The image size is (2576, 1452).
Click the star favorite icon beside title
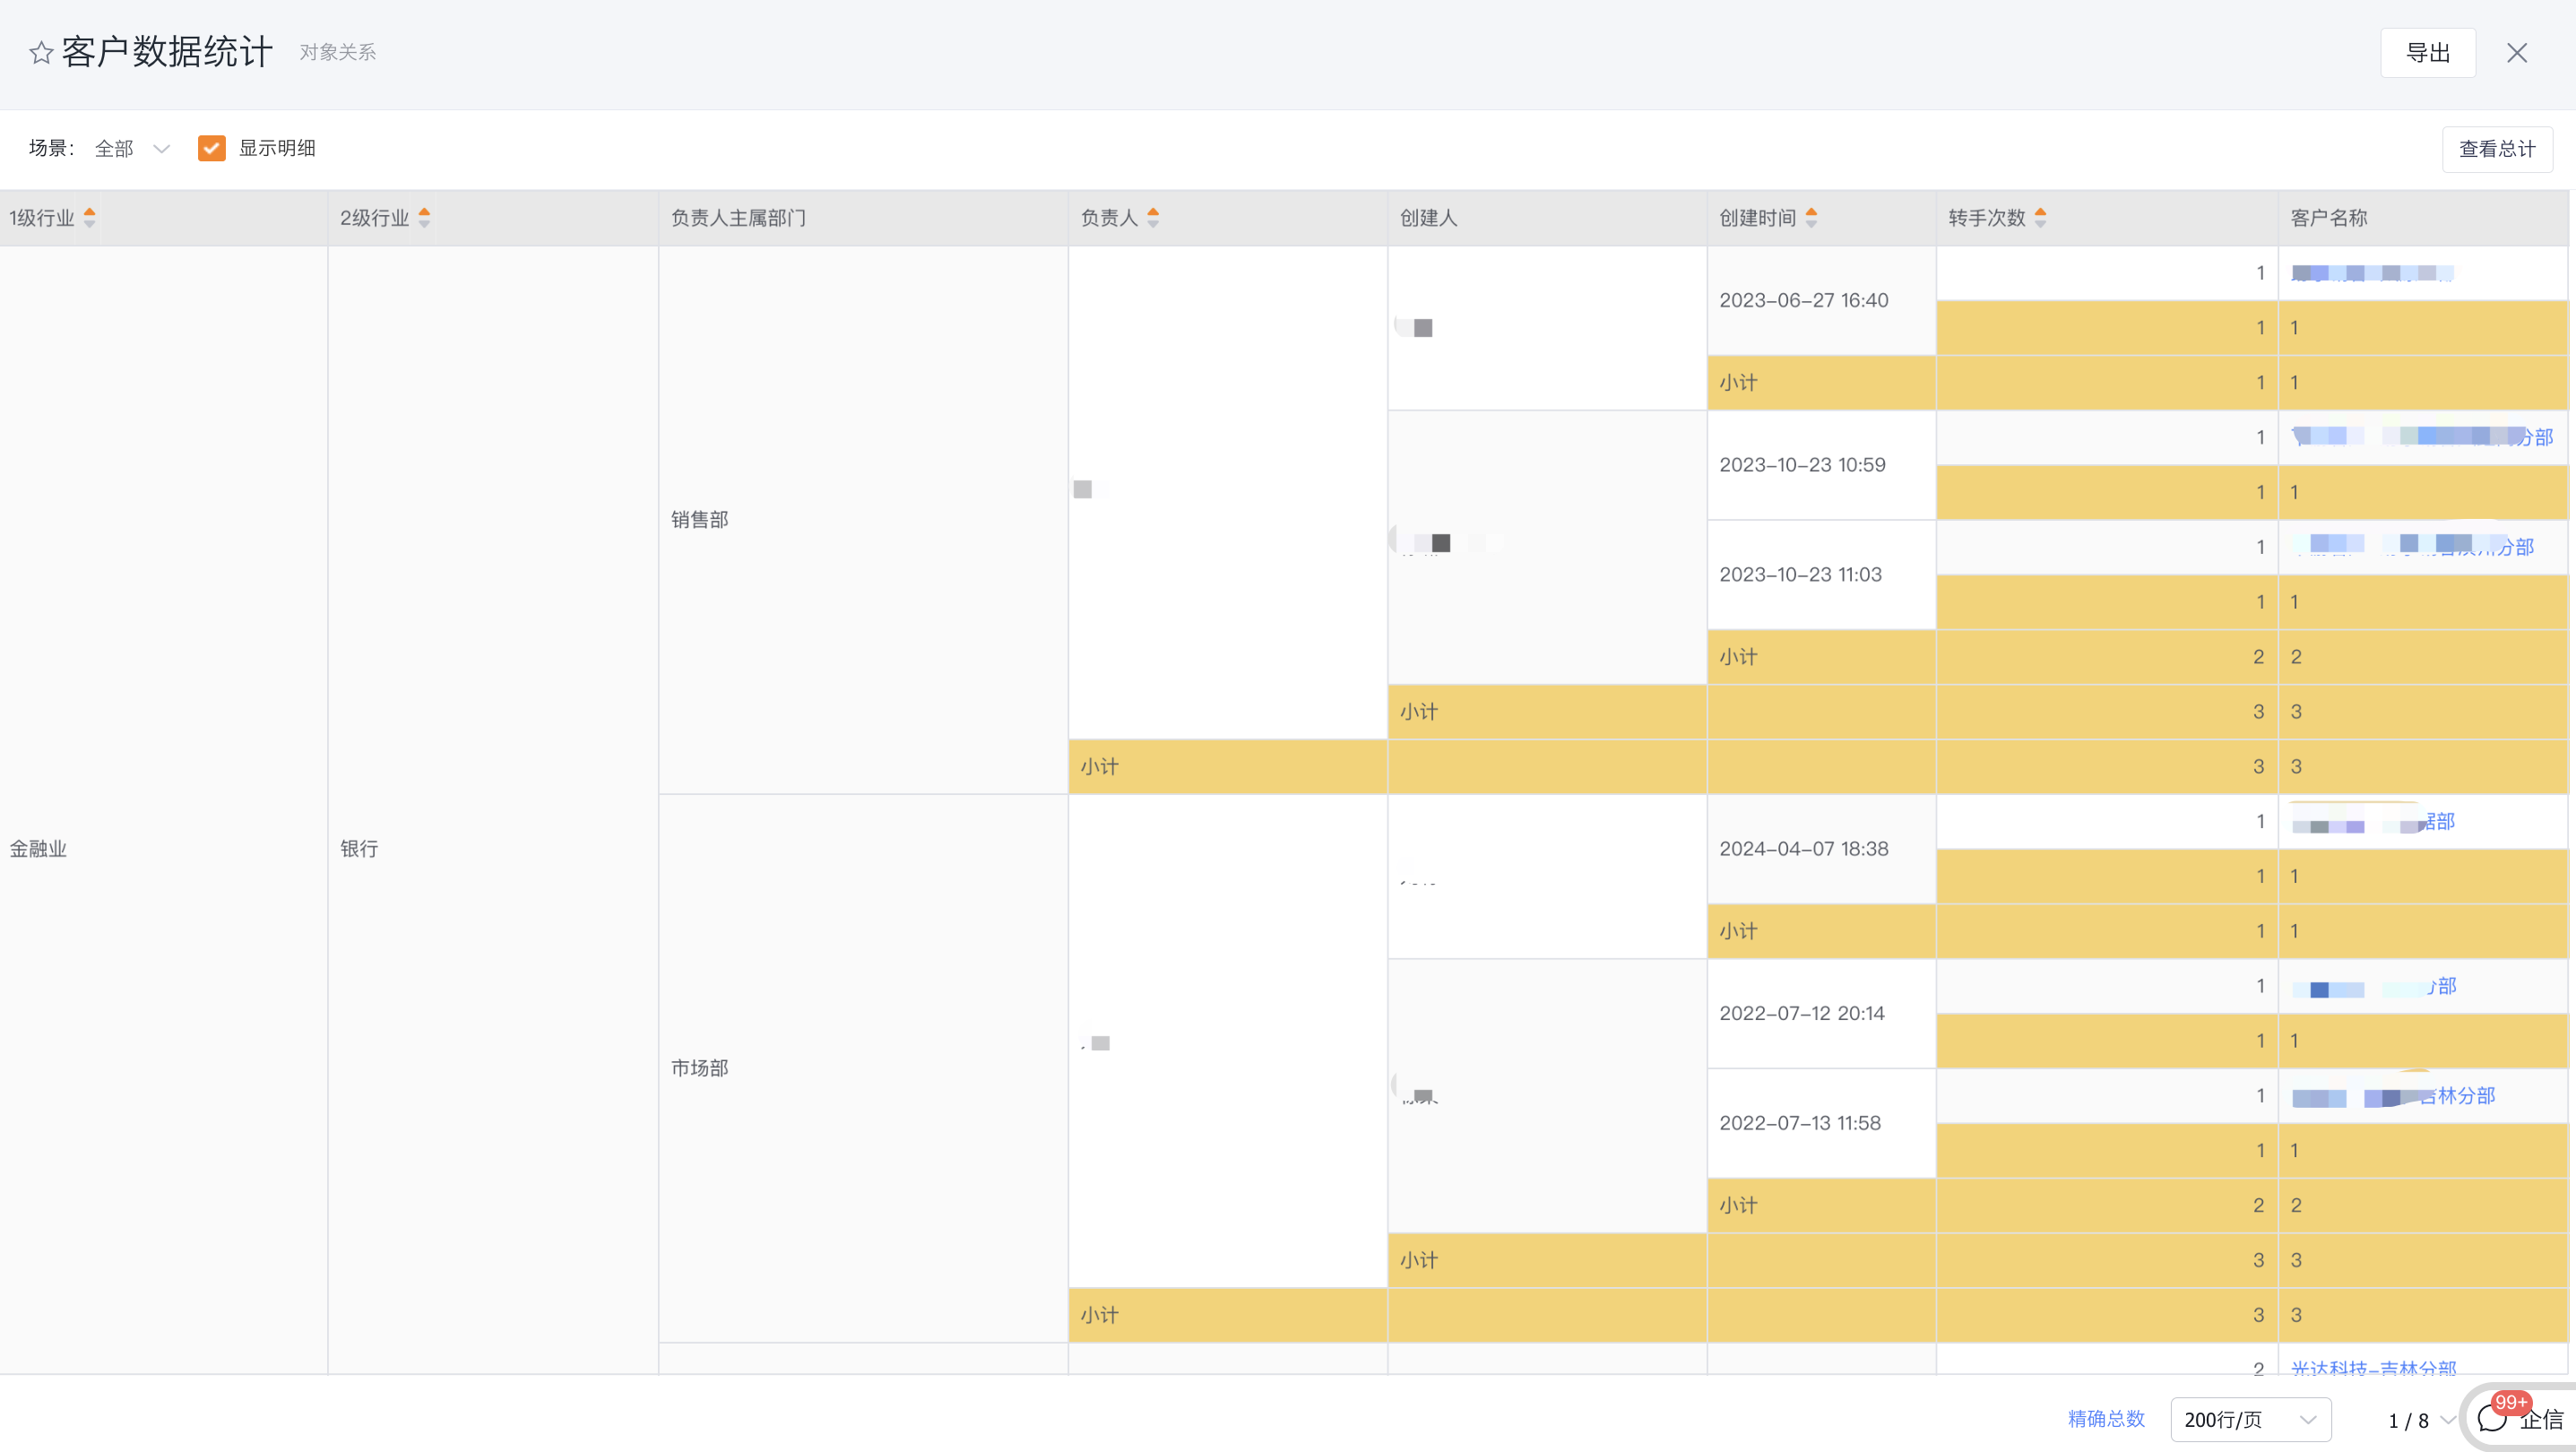(x=41, y=52)
